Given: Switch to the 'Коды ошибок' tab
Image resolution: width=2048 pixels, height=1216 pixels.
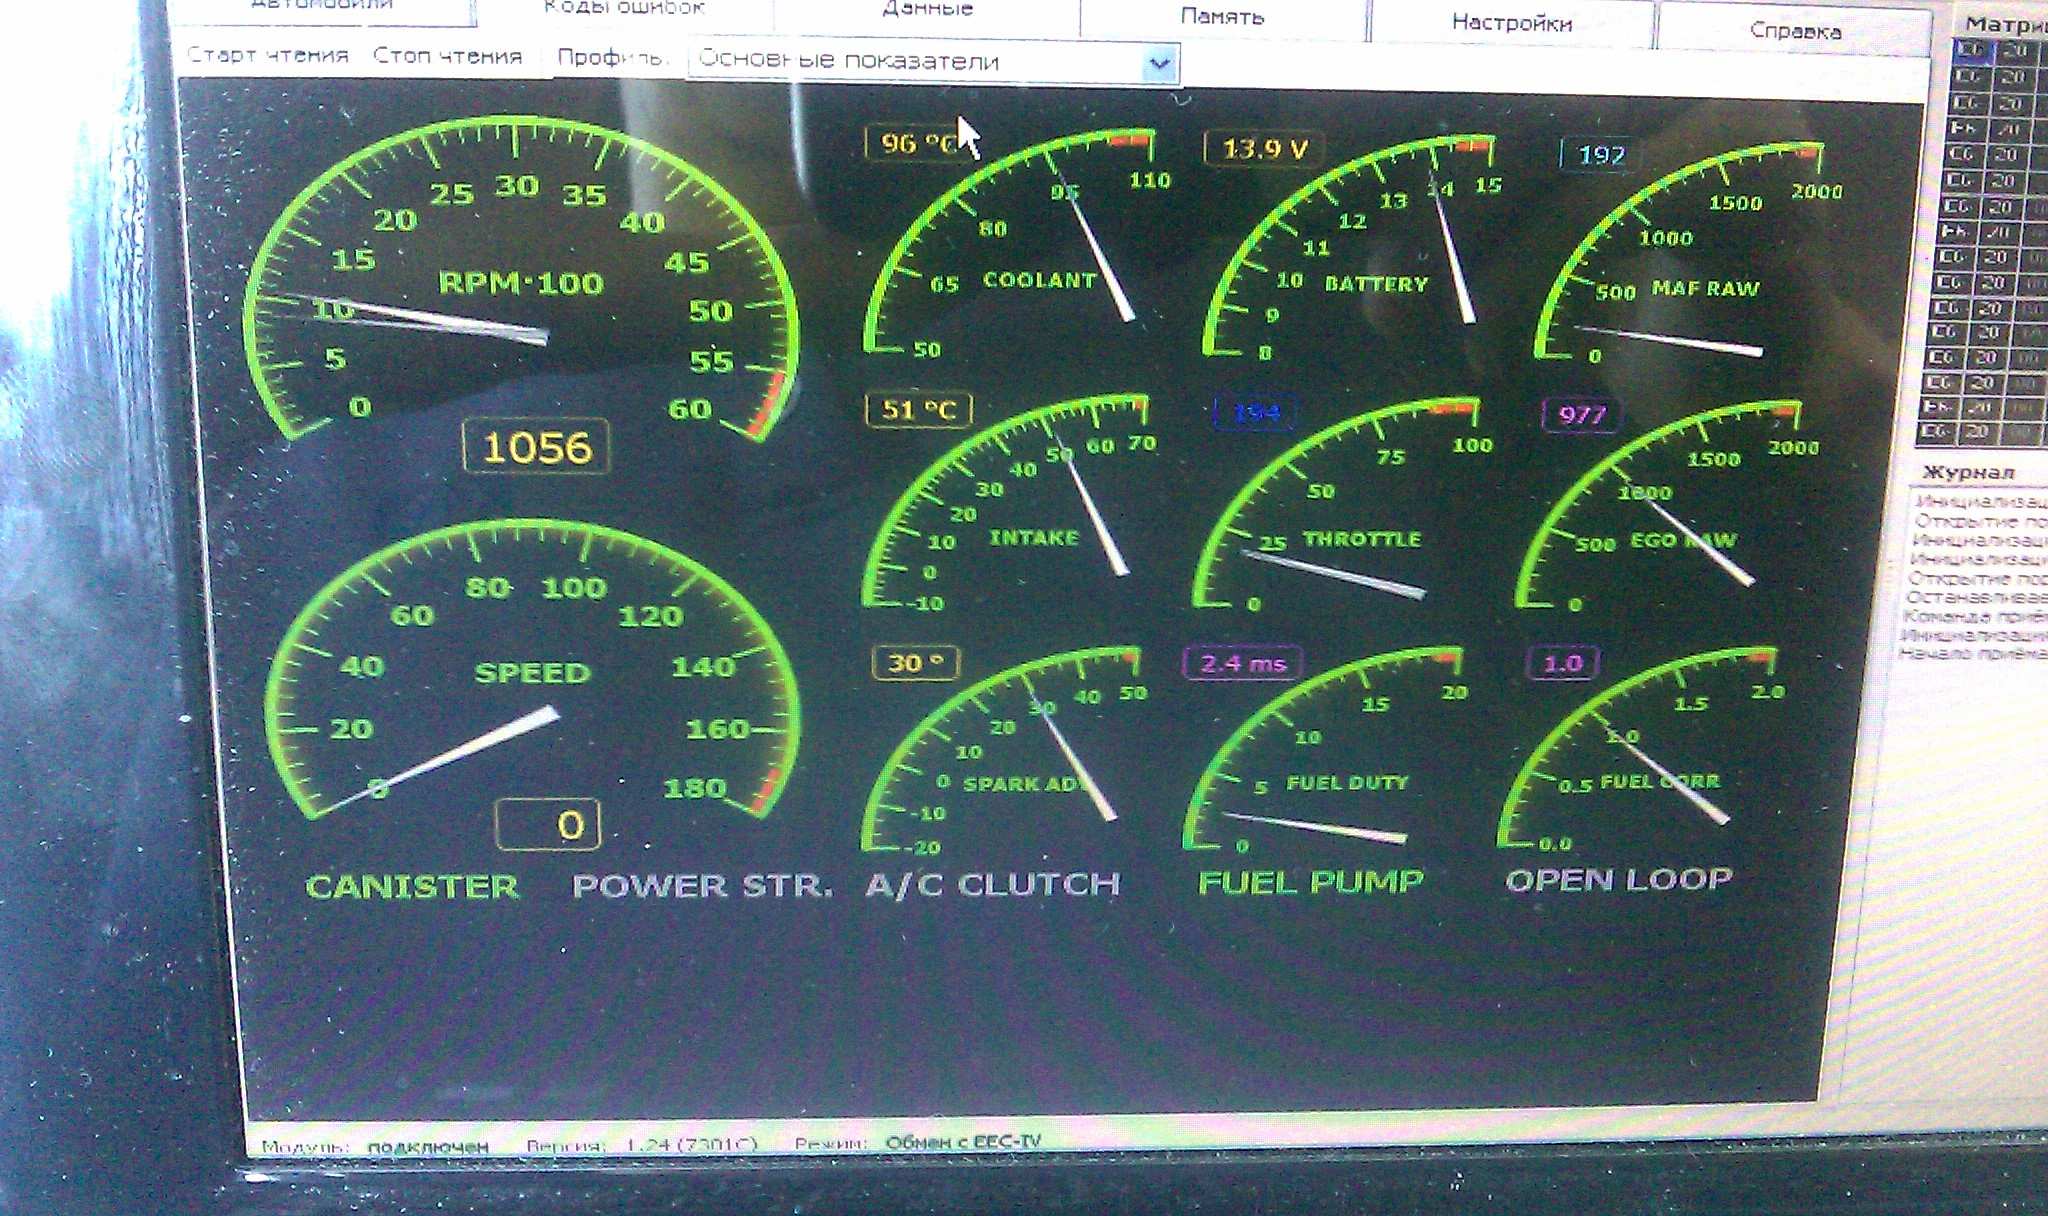Looking at the screenshot, I should (624, 8).
